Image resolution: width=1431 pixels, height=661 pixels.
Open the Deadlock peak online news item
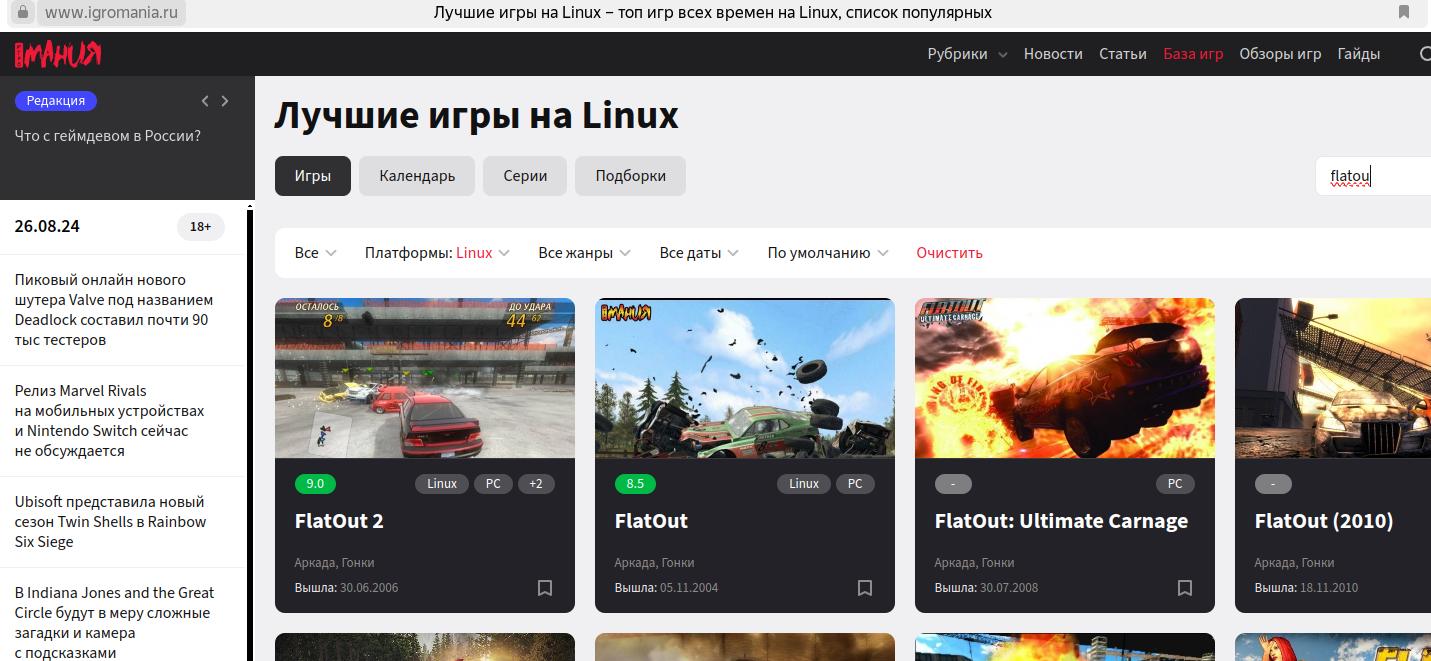pyautogui.click(x=114, y=310)
